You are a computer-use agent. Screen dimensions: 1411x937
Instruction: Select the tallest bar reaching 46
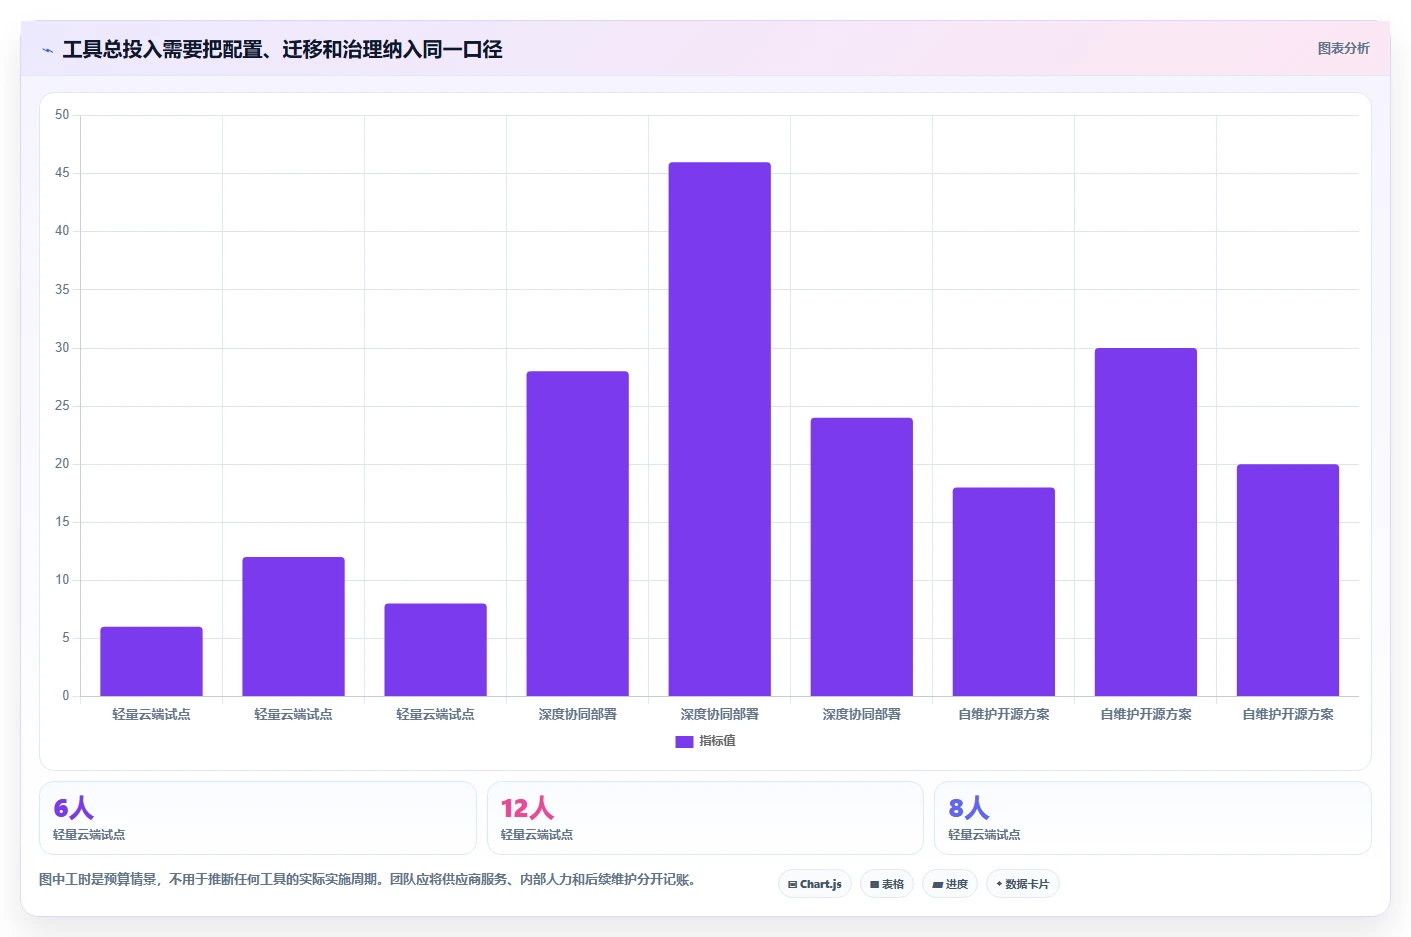[719, 429]
